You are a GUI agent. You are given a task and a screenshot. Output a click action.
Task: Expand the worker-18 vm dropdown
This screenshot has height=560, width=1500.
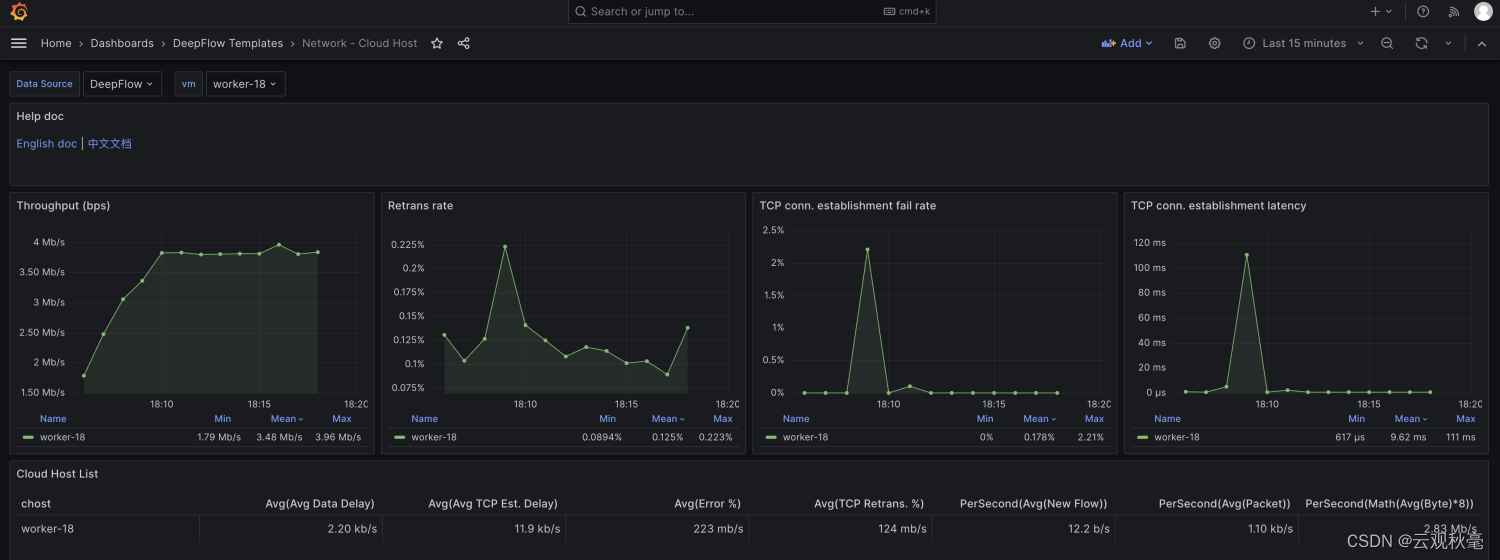click(x=245, y=84)
